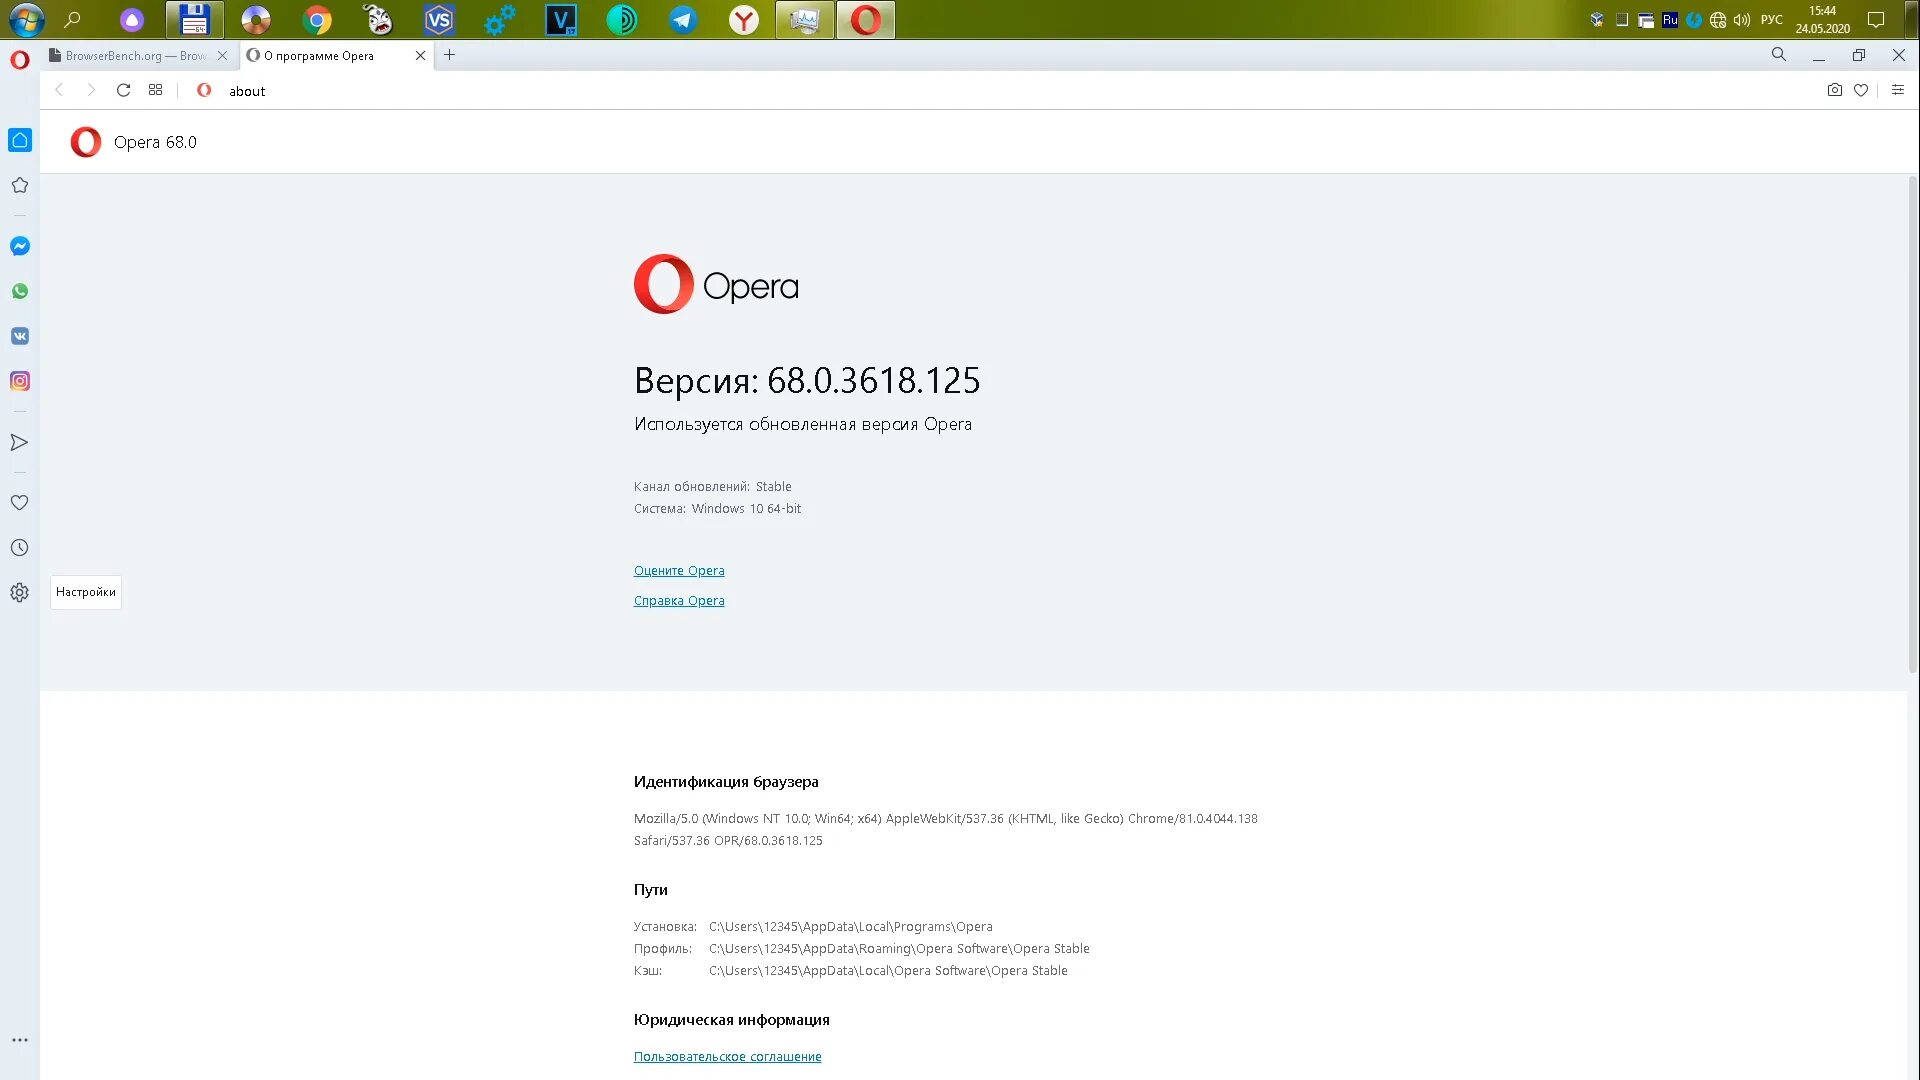Open Tor Browser icon in taskbar

tap(622, 19)
